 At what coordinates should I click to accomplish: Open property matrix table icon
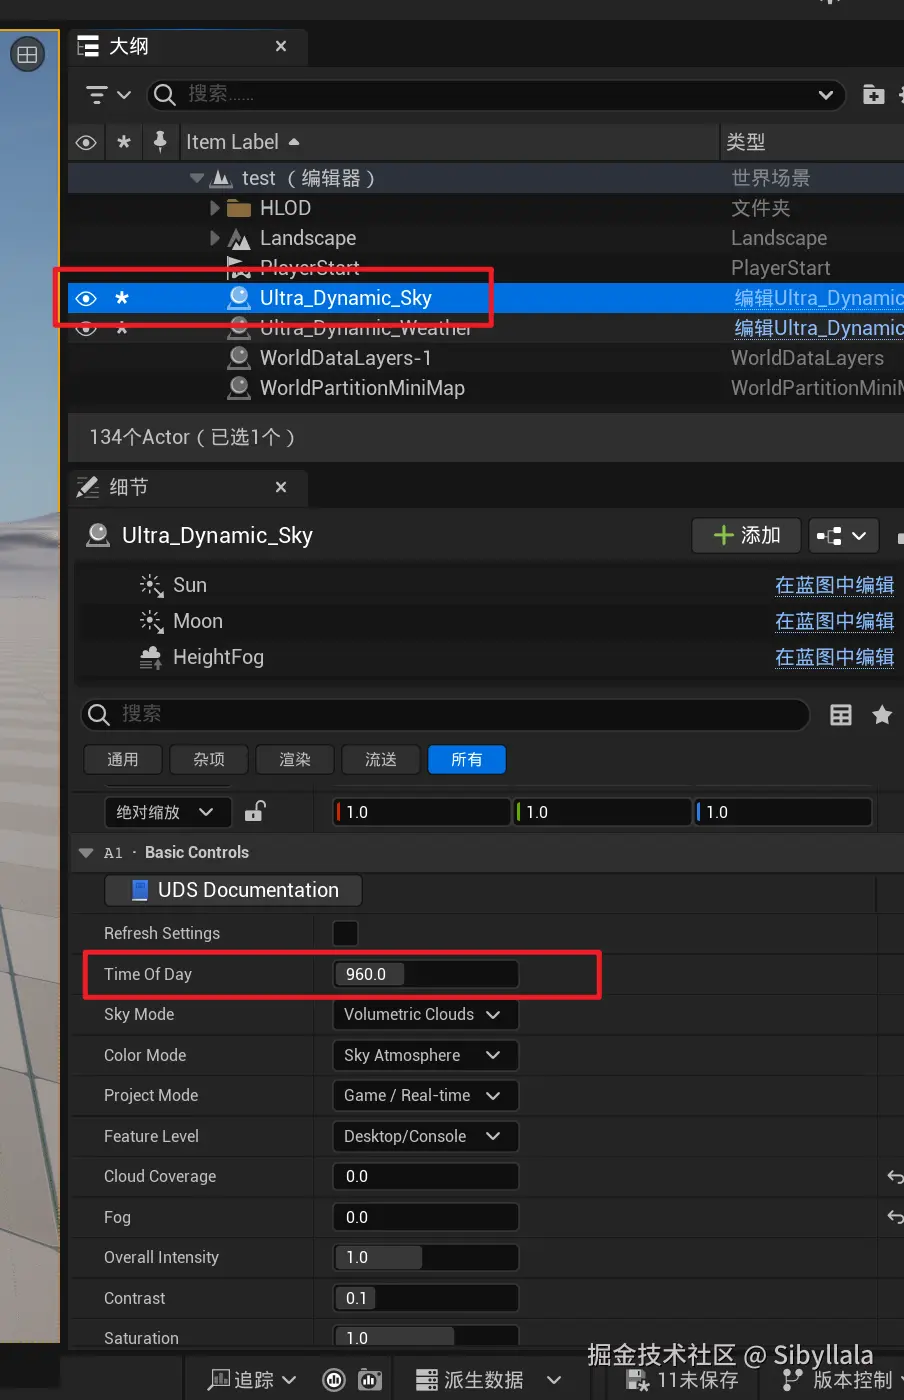coord(841,714)
